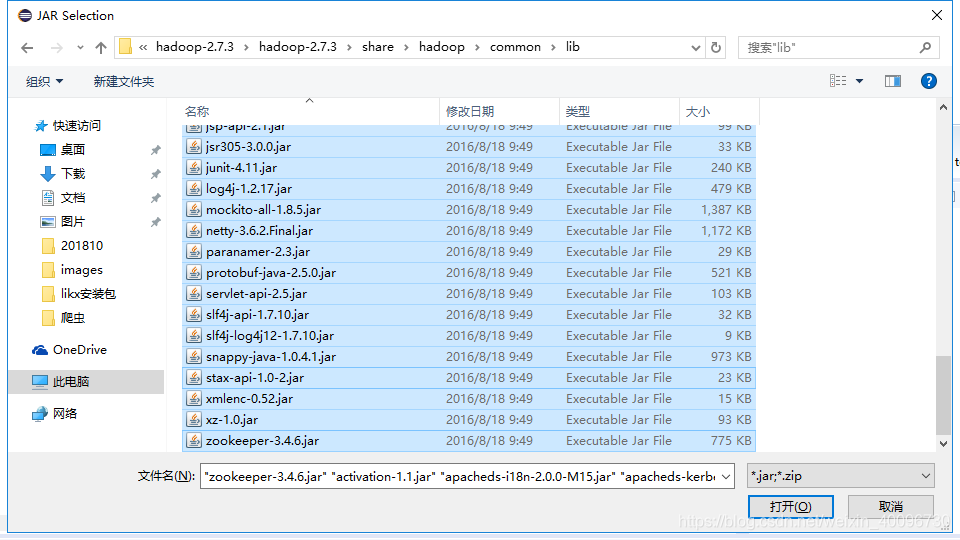Image resolution: width=960 pixels, height=540 pixels.
Task: Click the 文件名 filename input field
Action: (460, 476)
